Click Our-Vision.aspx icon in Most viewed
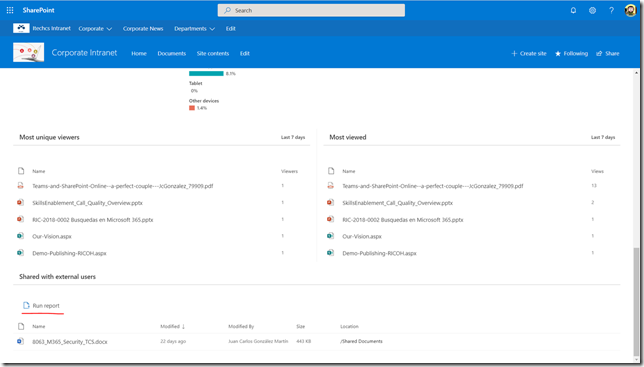This screenshot has height=367, width=644. coord(330,236)
